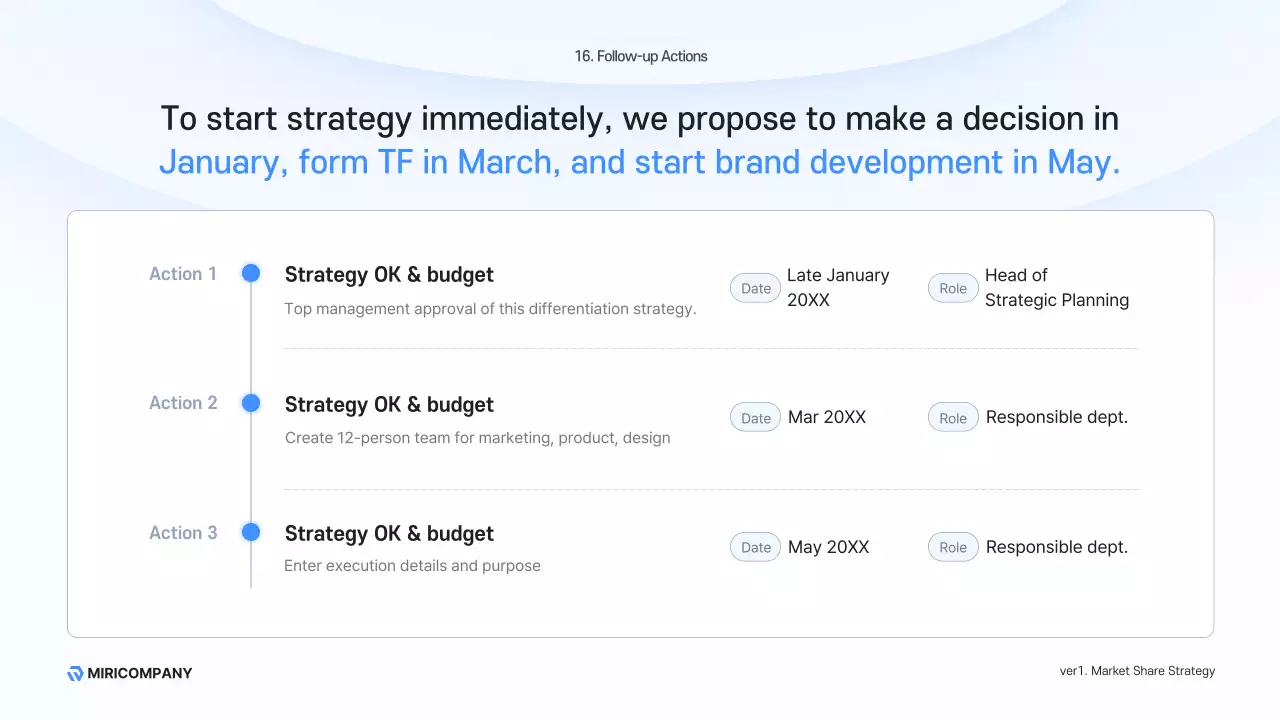1280x720 pixels.
Task: Click the Date badge beside Mar 20XX
Action: tap(755, 418)
